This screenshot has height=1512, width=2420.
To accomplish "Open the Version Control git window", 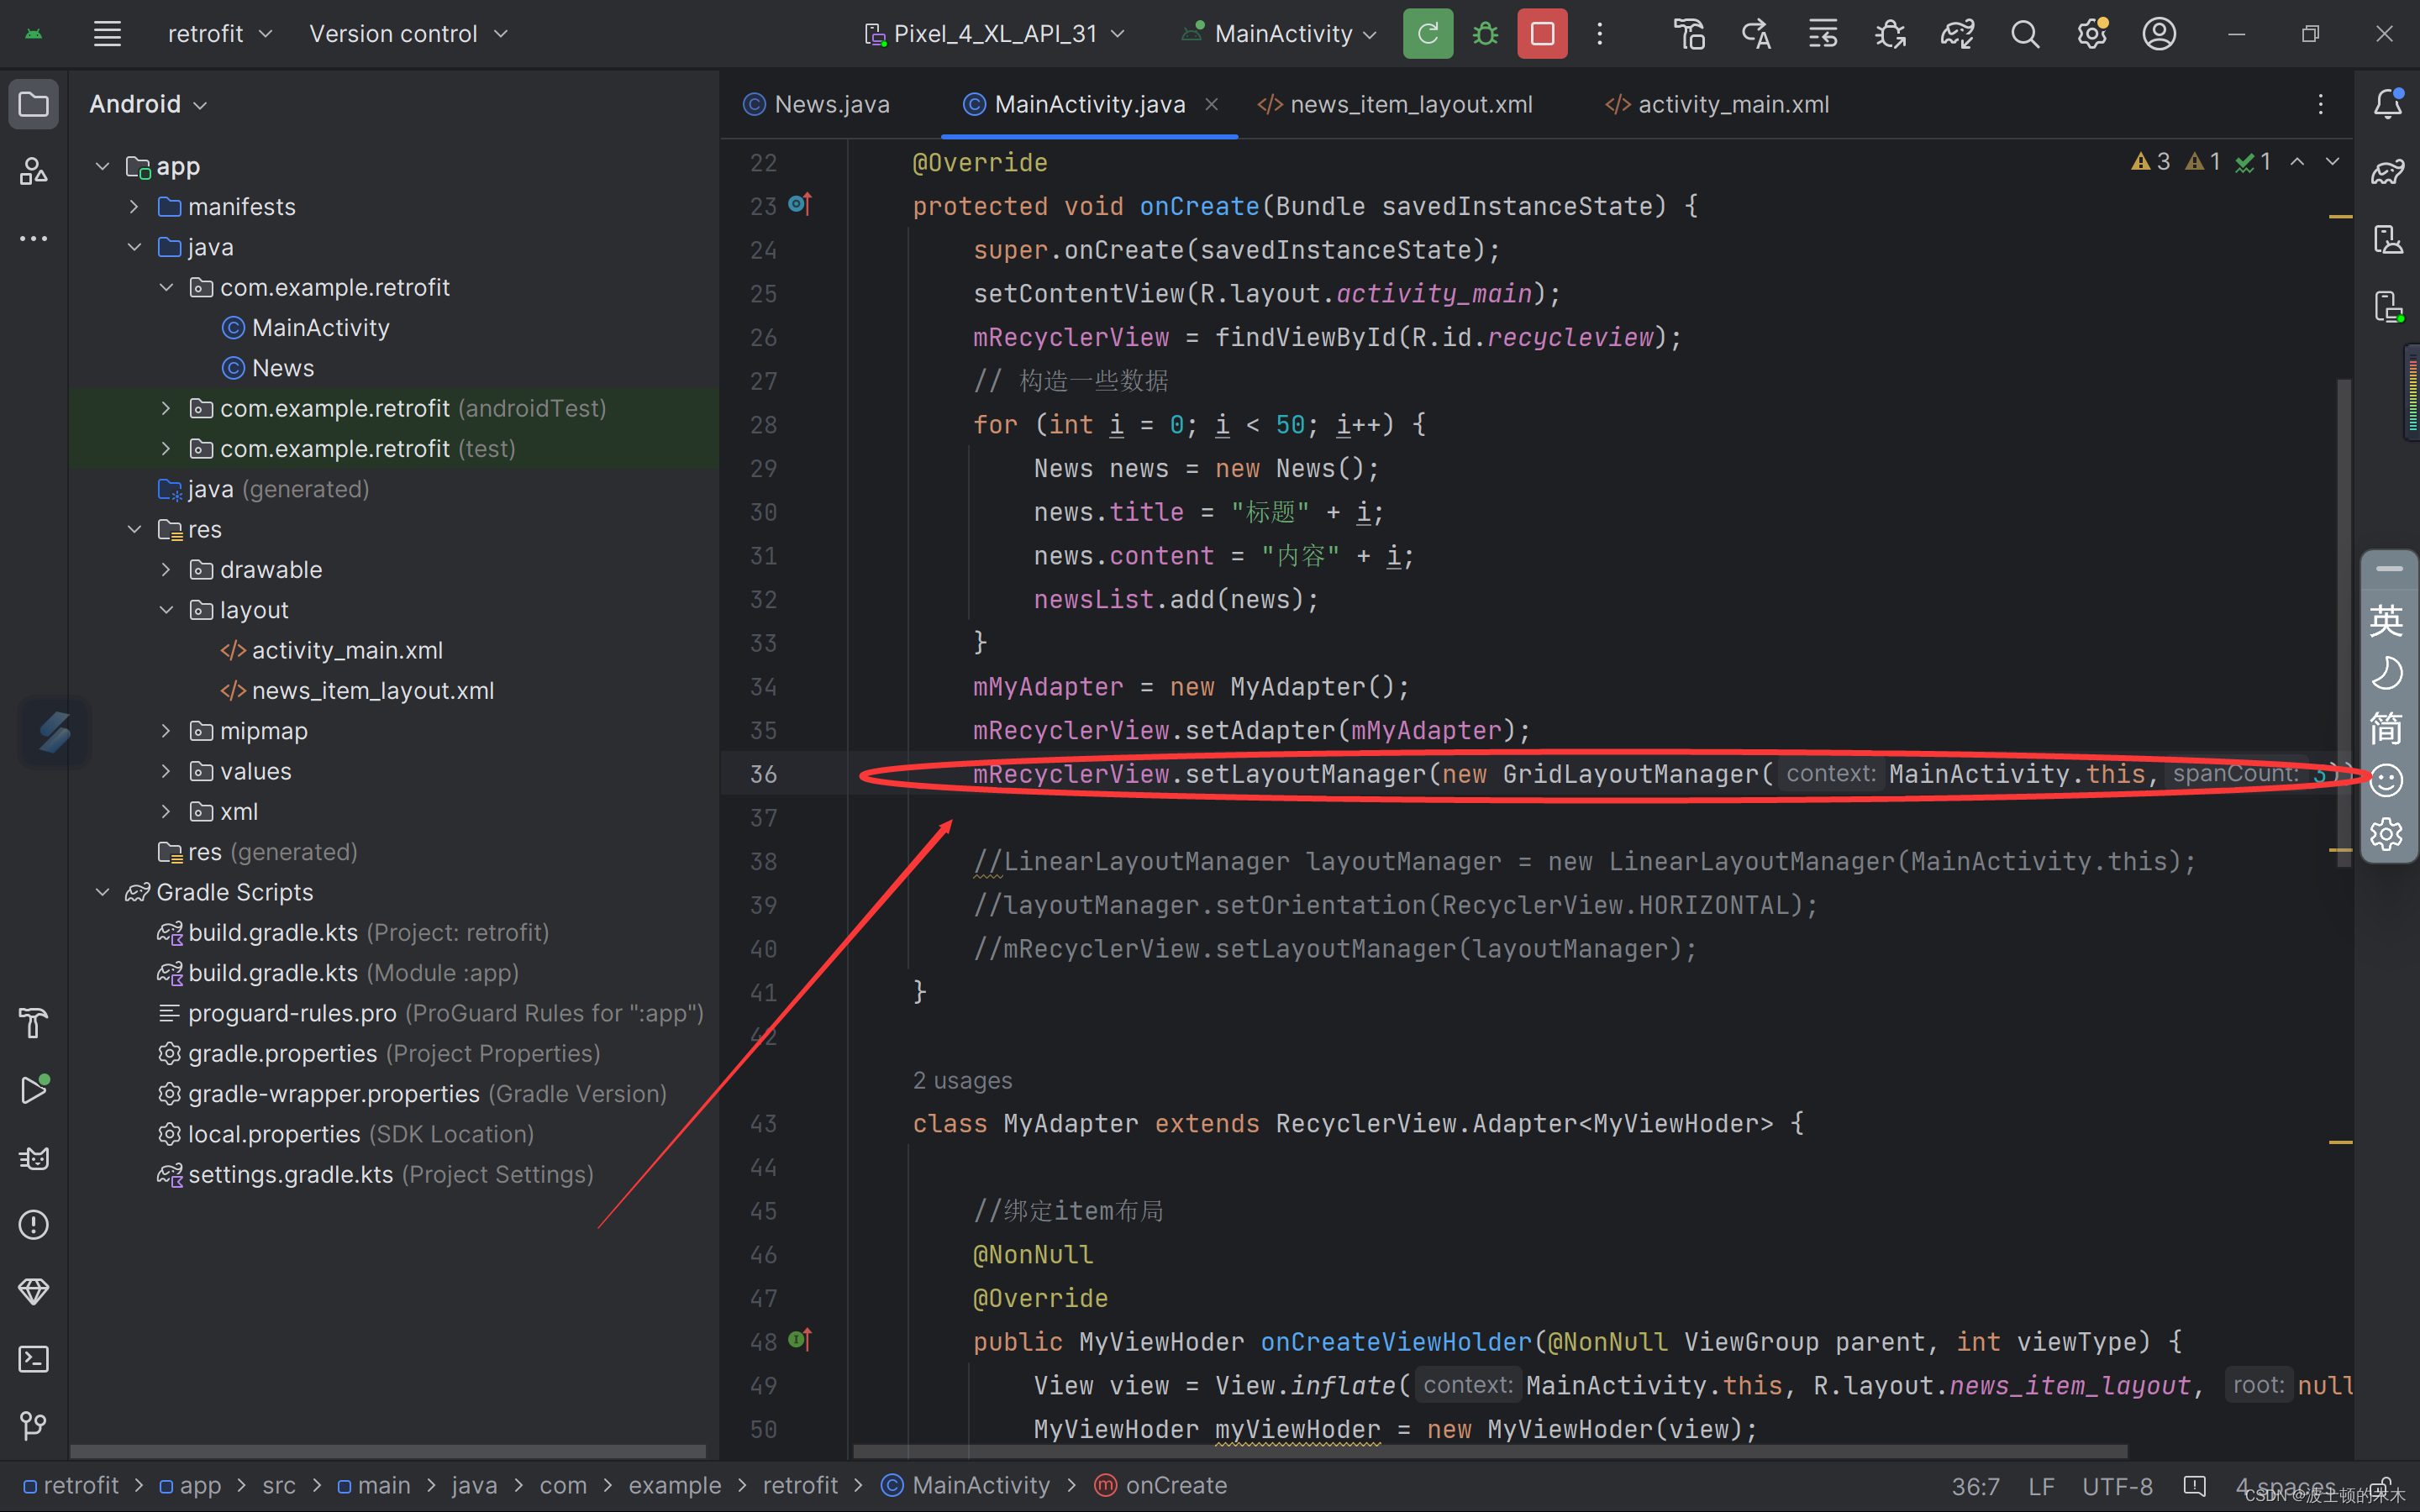I will coord(34,1425).
